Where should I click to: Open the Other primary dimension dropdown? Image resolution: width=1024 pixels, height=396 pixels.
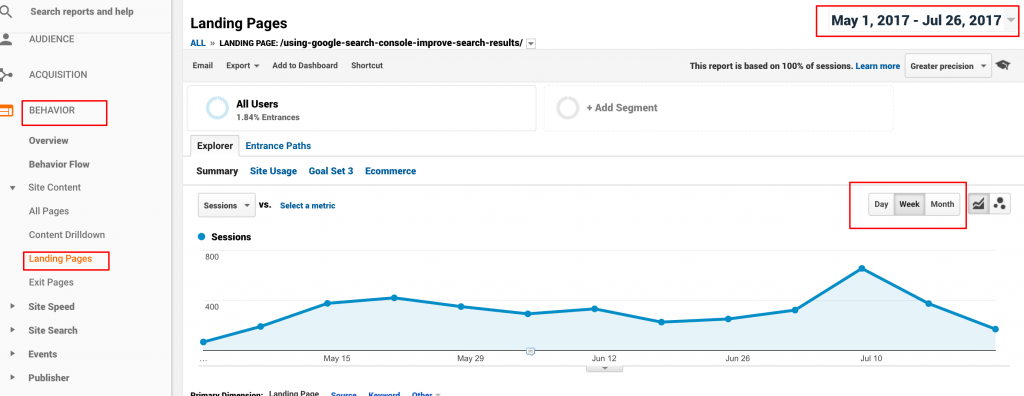pyautogui.click(x=426, y=393)
